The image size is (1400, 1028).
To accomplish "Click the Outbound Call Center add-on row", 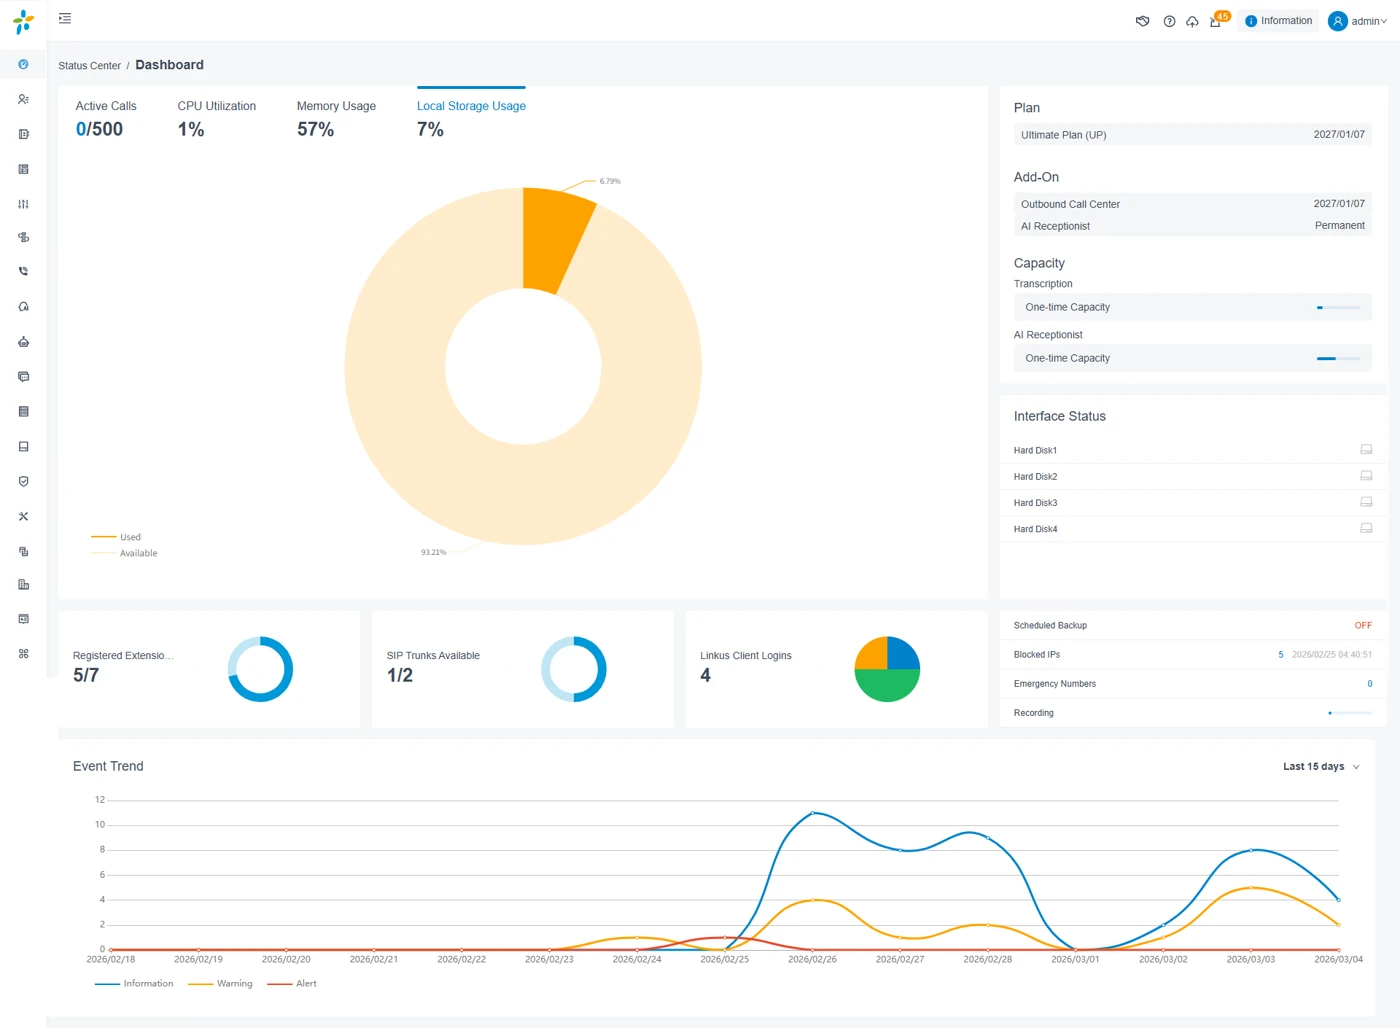I will [x=1193, y=204].
